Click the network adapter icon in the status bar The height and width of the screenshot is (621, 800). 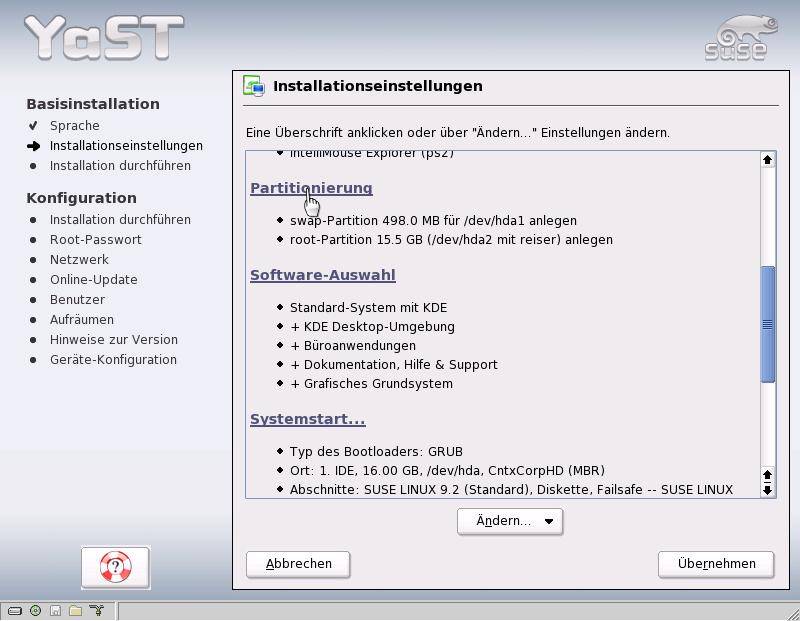pyautogui.click(x=96, y=610)
